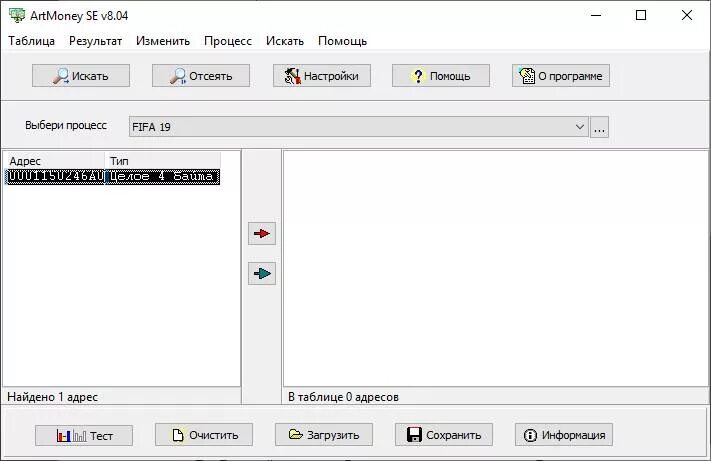The width and height of the screenshot is (711, 461).
Task: Select the found address row 00011502 in list
Action: tap(112, 176)
